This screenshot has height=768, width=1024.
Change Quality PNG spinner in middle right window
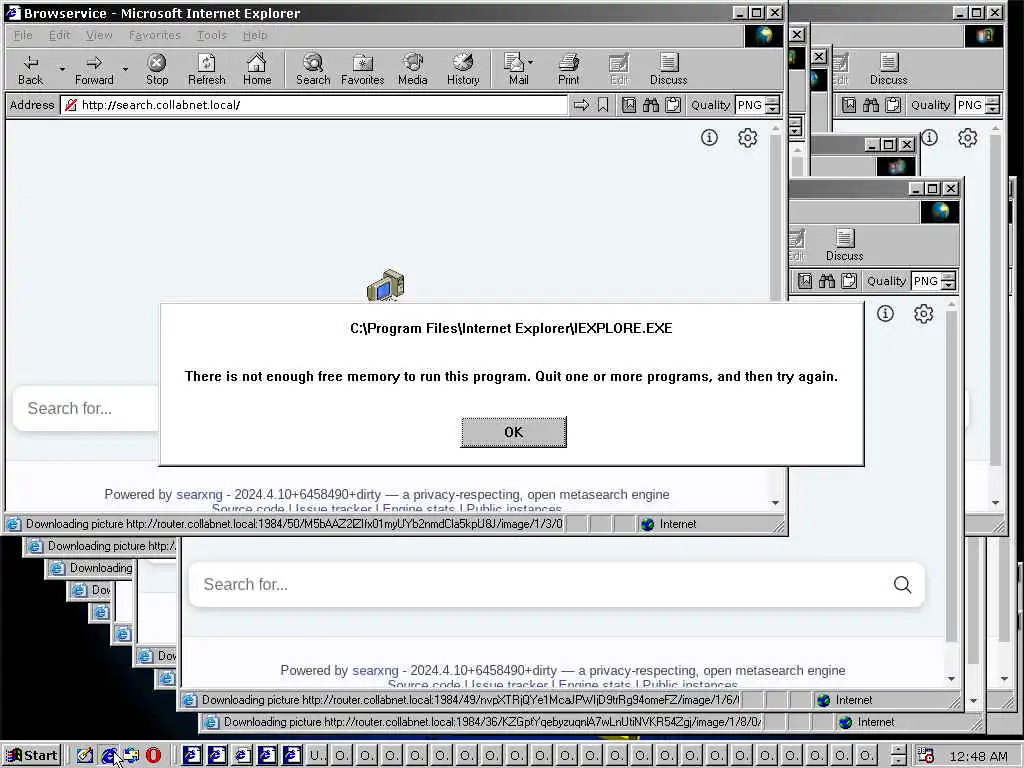pyautogui.click(x=948, y=281)
